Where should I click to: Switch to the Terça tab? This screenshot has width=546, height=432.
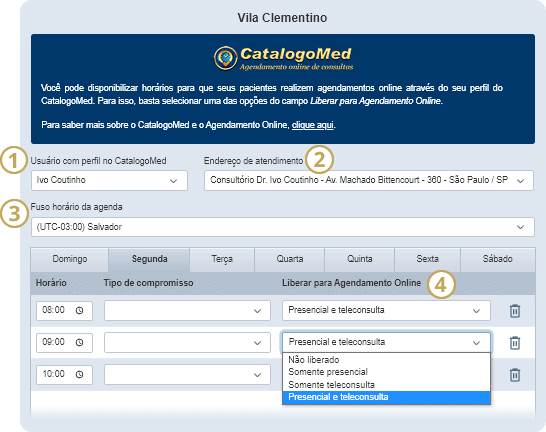222,259
